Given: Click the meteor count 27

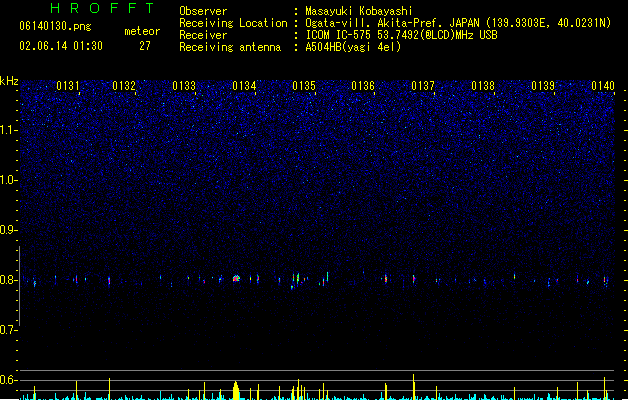Looking at the screenshot, I should tap(145, 46).
